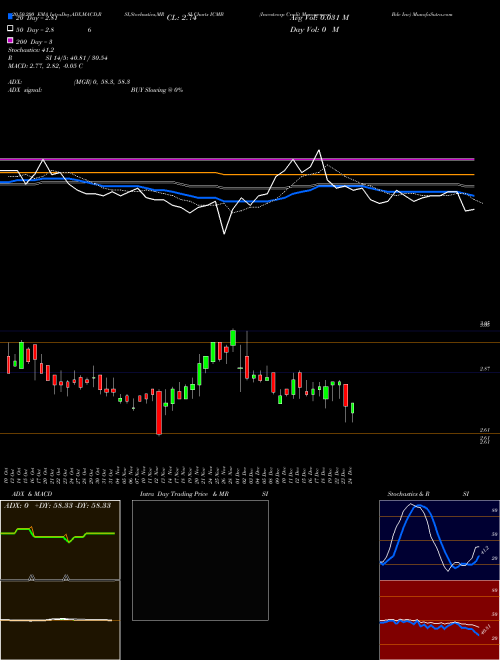Image resolution: width=500 pixels, height=660 pixels.
Task: Click the 2.87 price axis label
Action: [485, 369]
